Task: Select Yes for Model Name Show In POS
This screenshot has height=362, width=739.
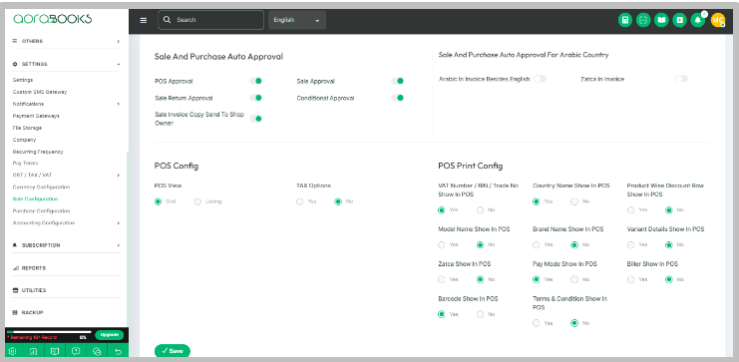Action: [442, 245]
